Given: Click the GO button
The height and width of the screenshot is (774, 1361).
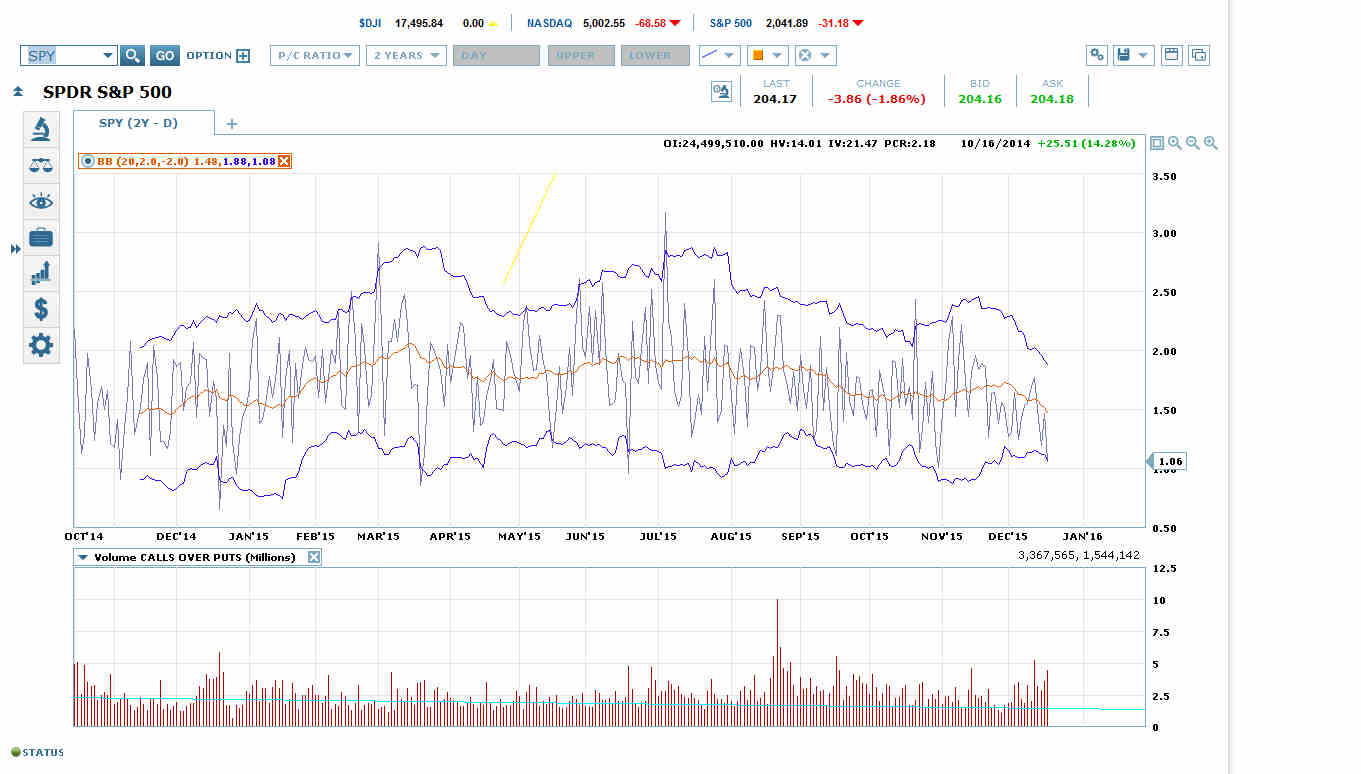Looking at the screenshot, I should 165,56.
